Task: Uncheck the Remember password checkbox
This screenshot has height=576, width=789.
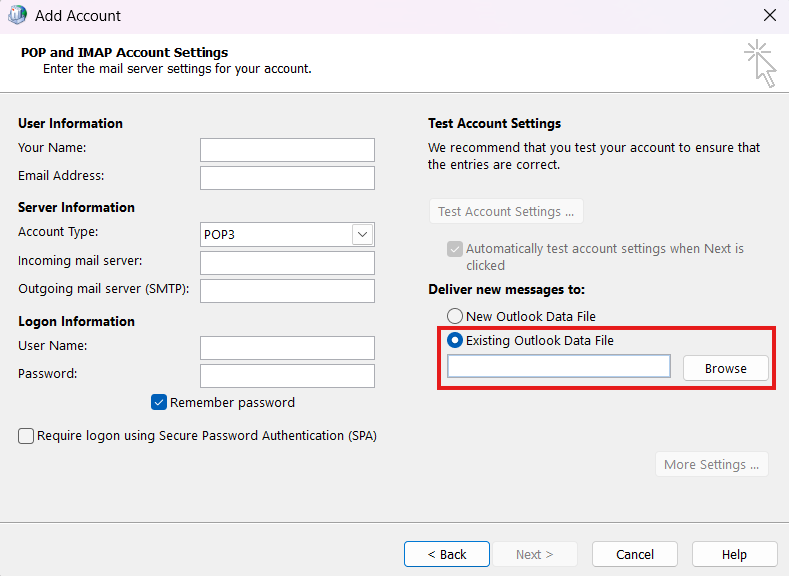Action: [x=159, y=402]
